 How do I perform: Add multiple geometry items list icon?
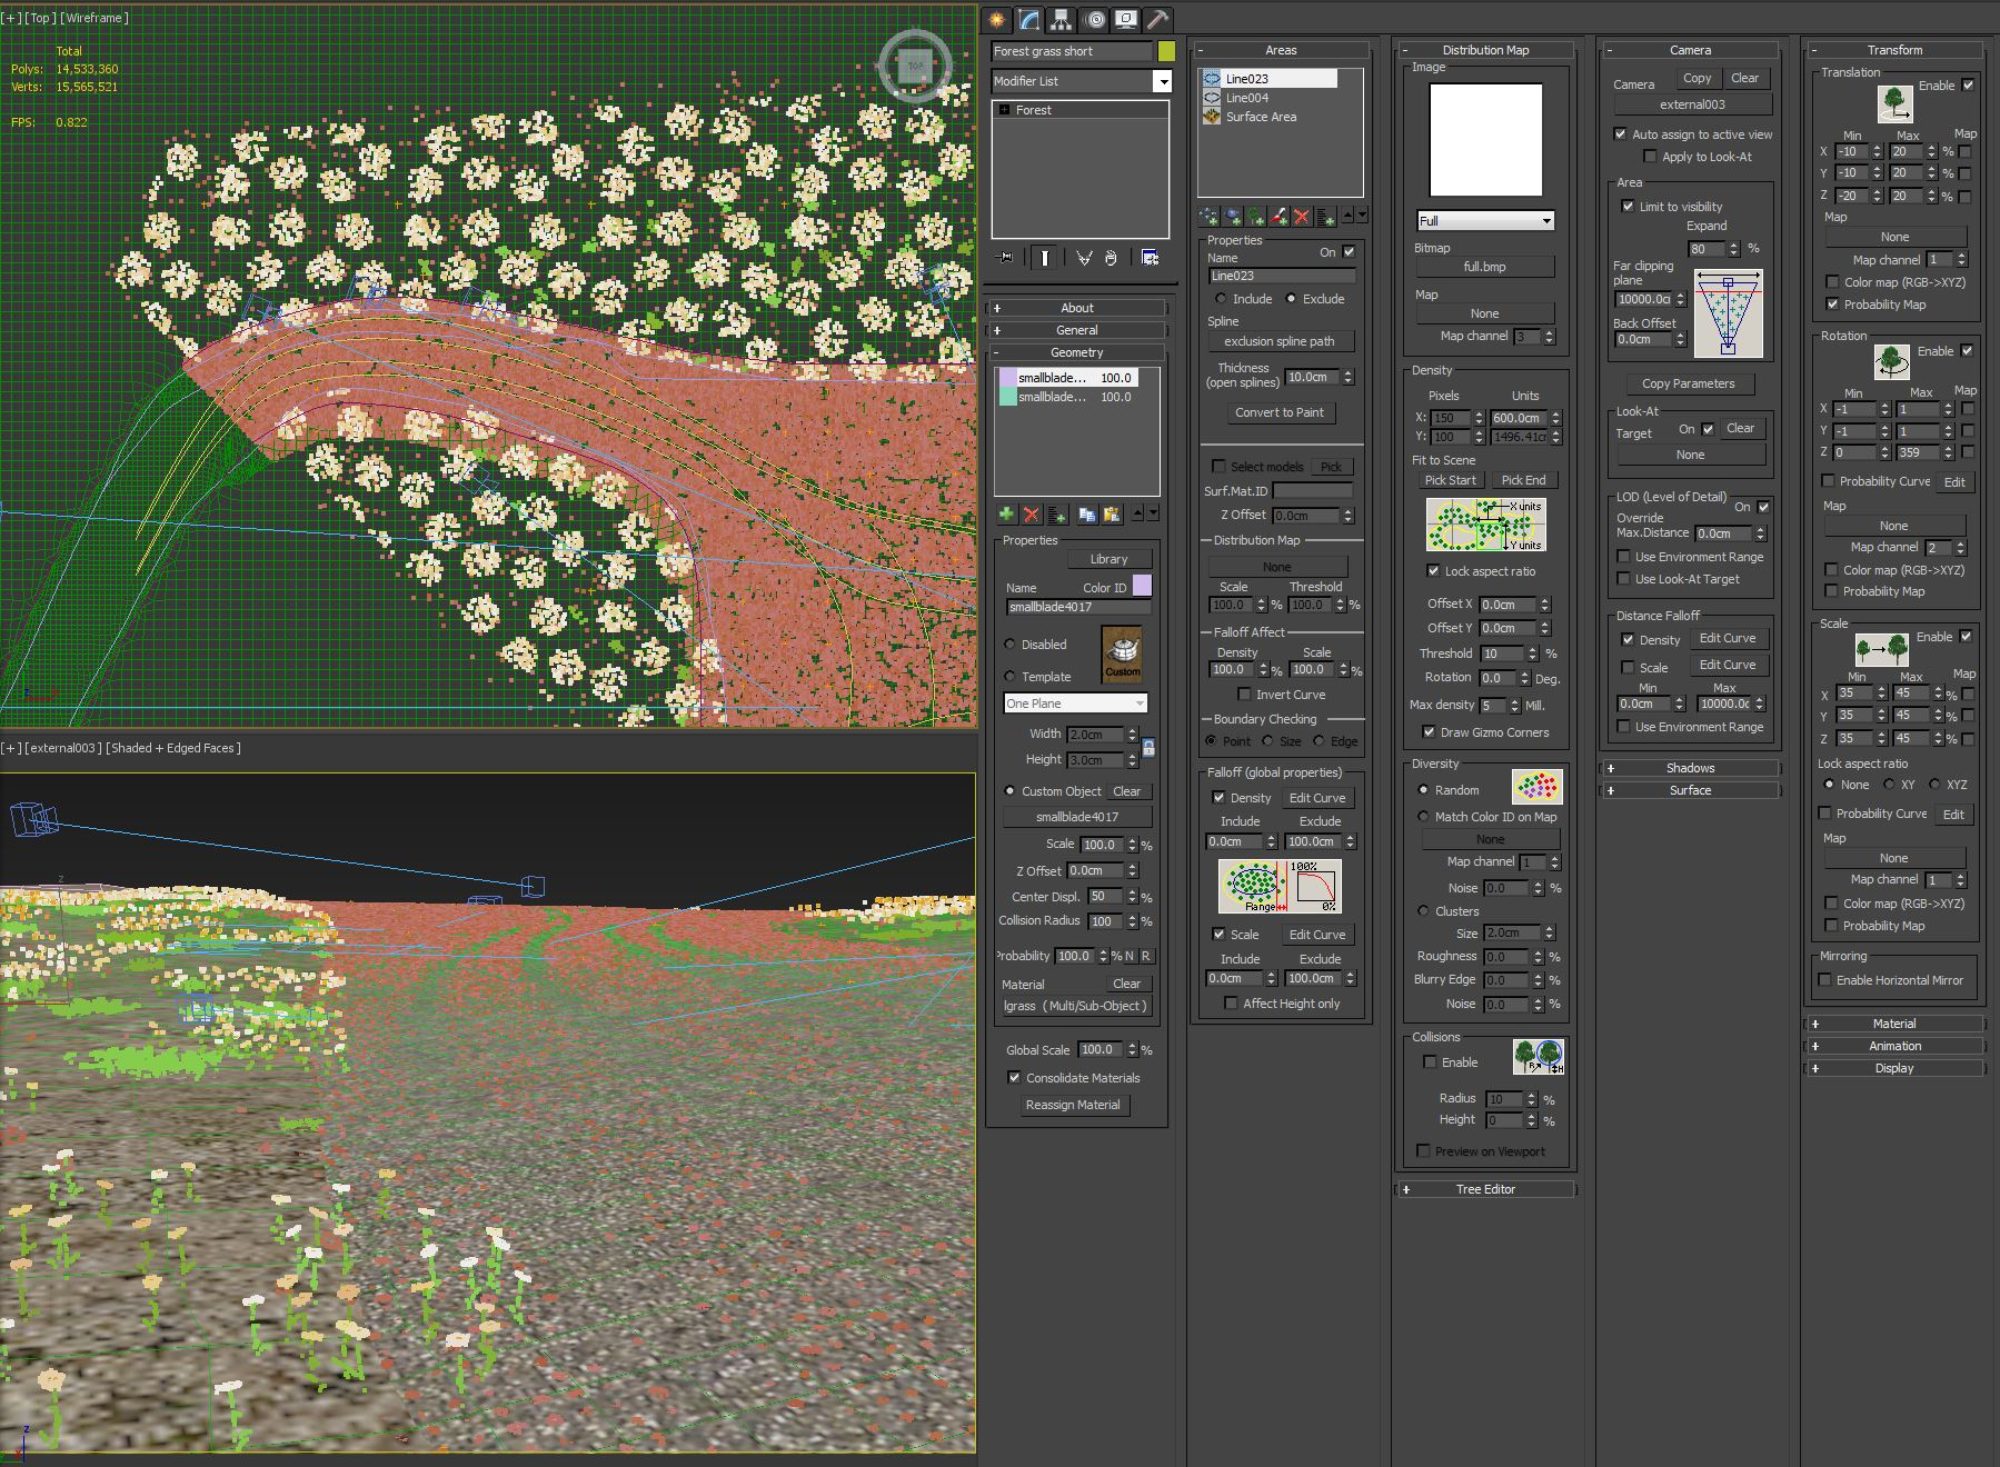pos(1058,514)
